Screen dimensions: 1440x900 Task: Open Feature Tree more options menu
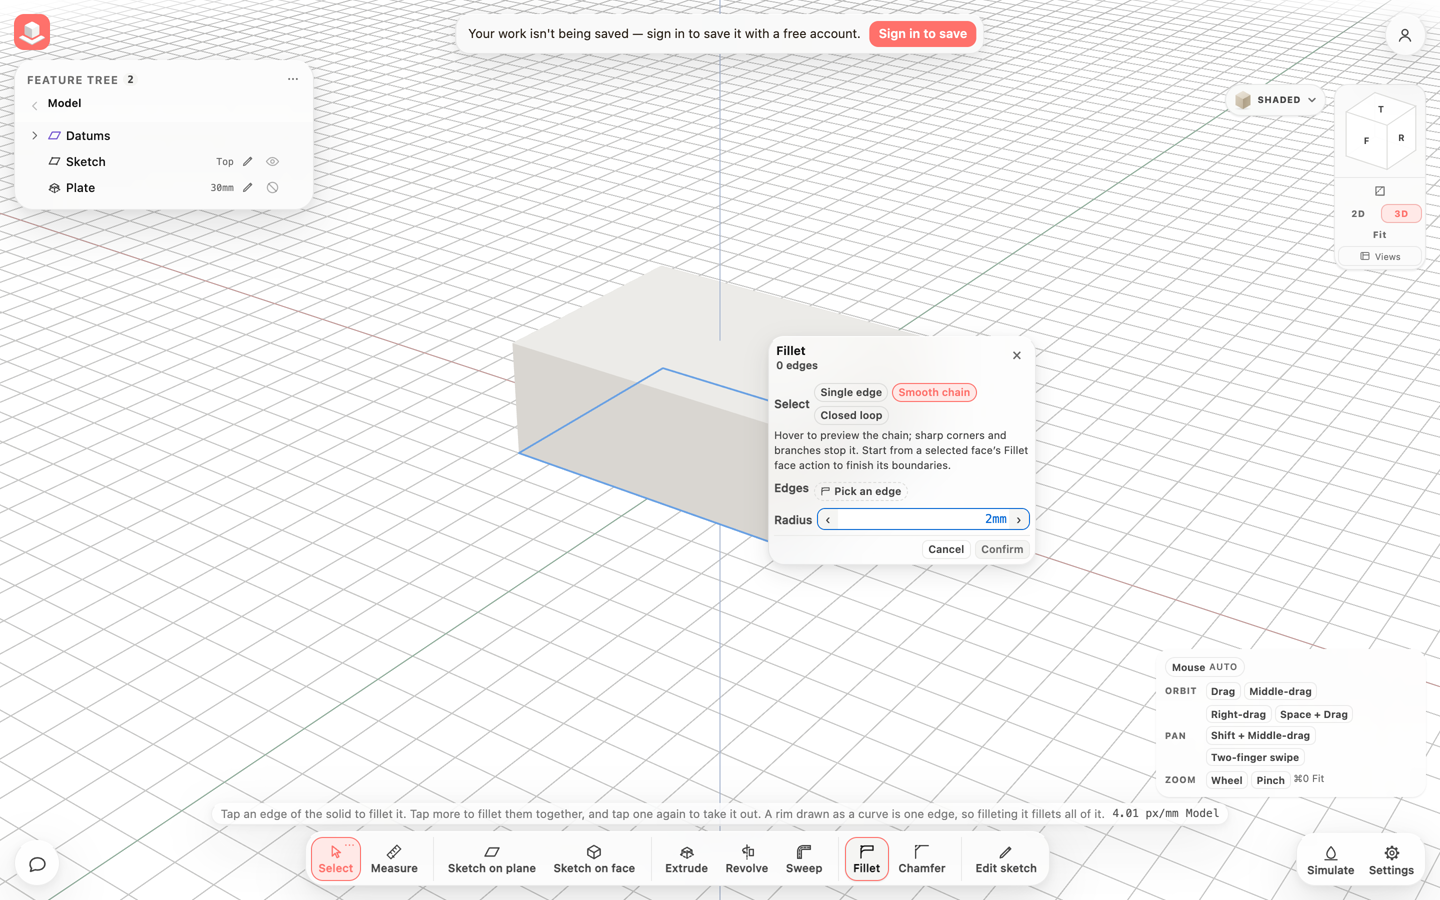[x=293, y=79]
